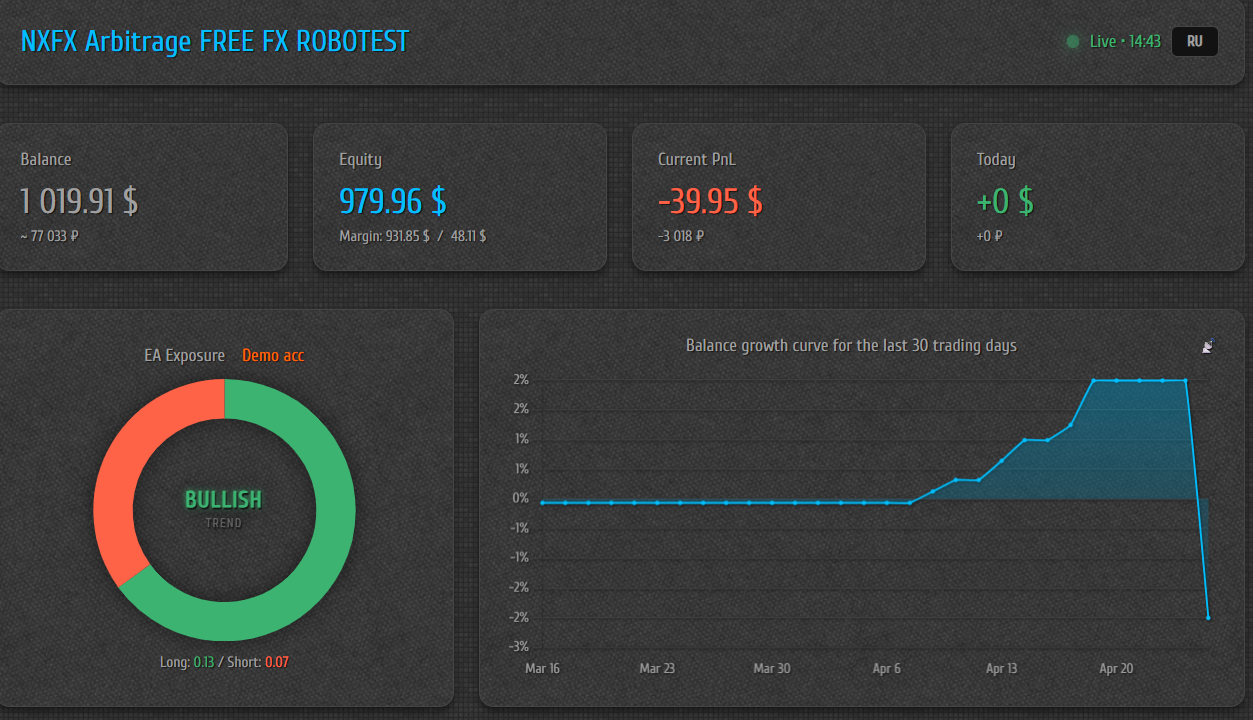
Task: Click the Long 0.13 / Short 0.07 legend
Action: [224, 662]
